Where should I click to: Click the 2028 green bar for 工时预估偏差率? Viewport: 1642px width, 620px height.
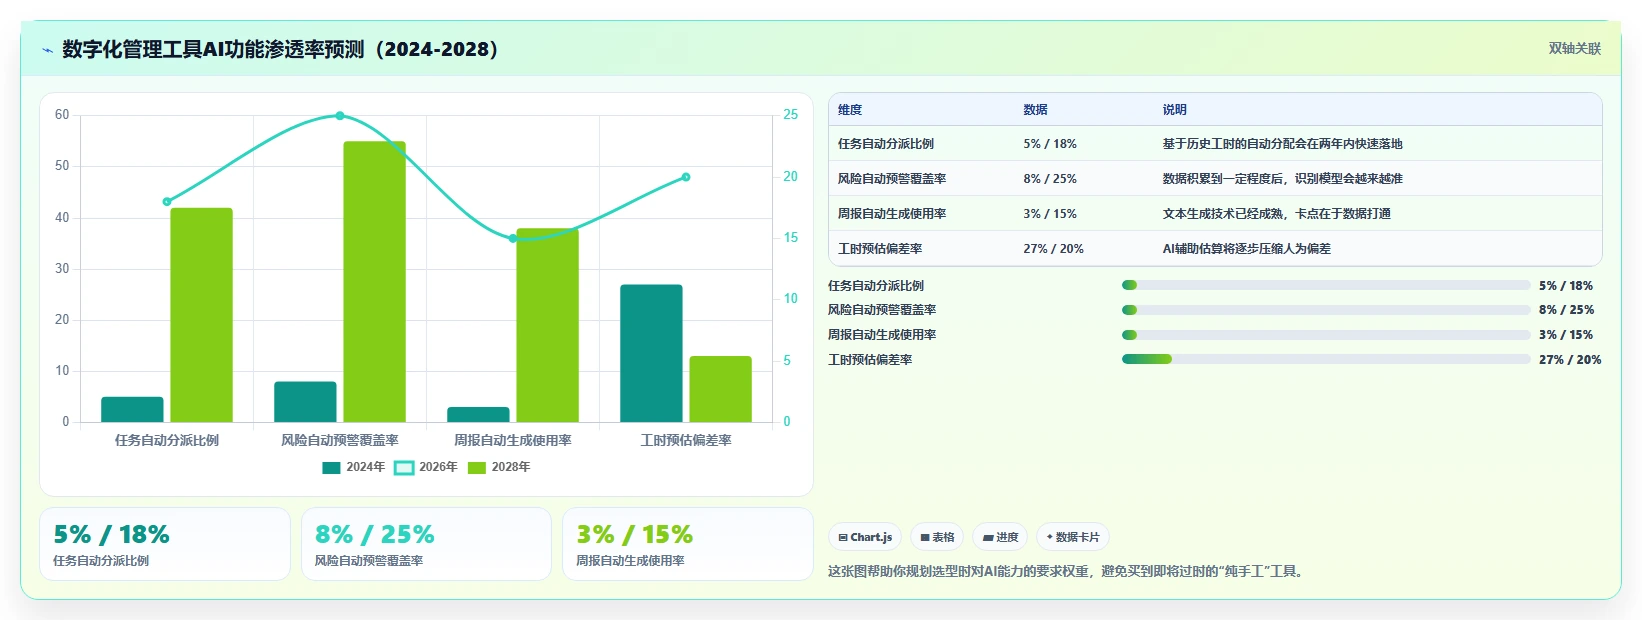pyautogui.click(x=720, y=389)
